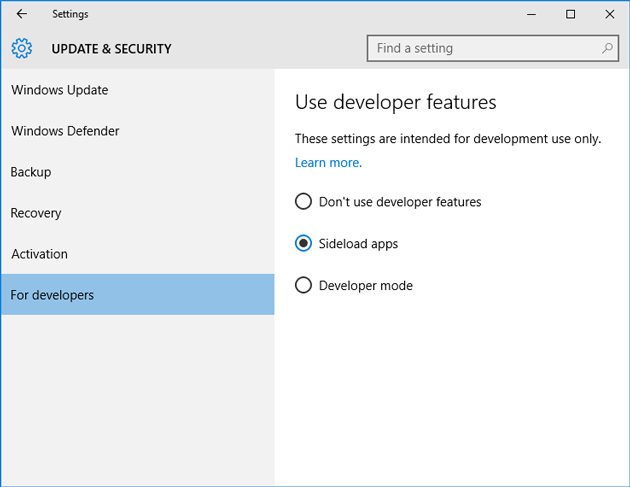
Task: Switch to the Windows Defender page
Action: [x=65, y=131]
